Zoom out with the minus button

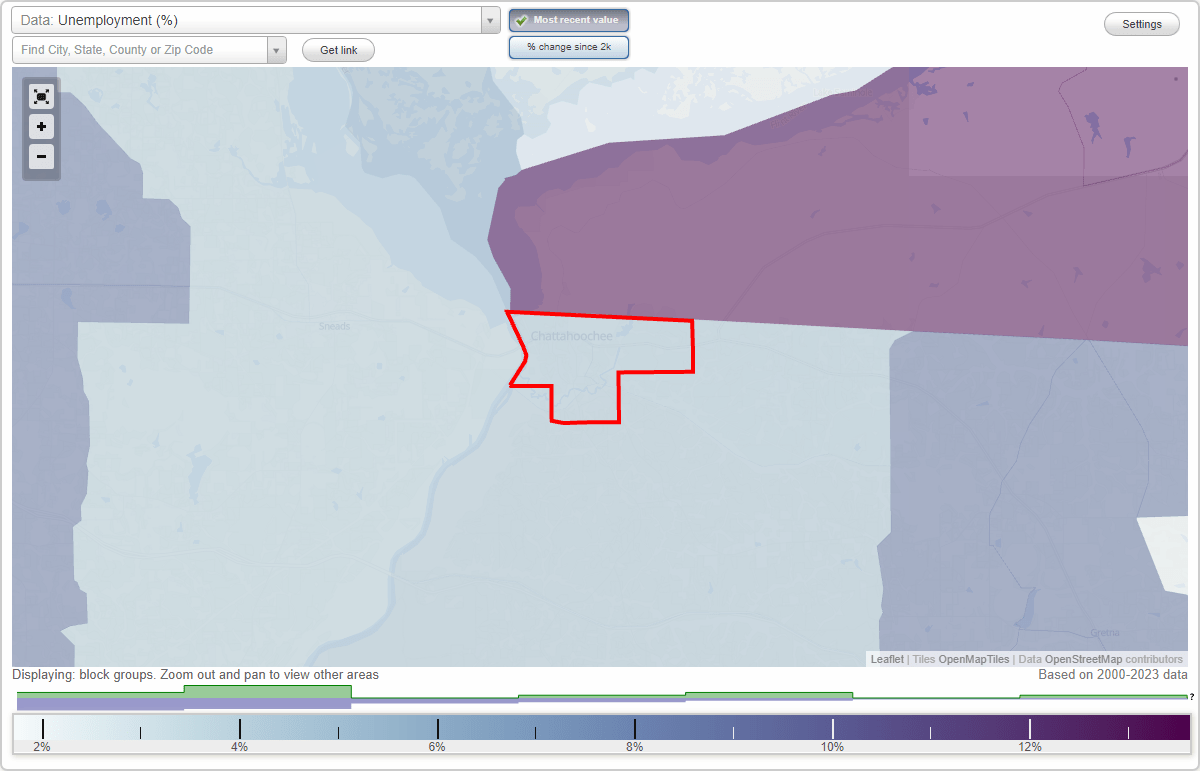(41, 156)
